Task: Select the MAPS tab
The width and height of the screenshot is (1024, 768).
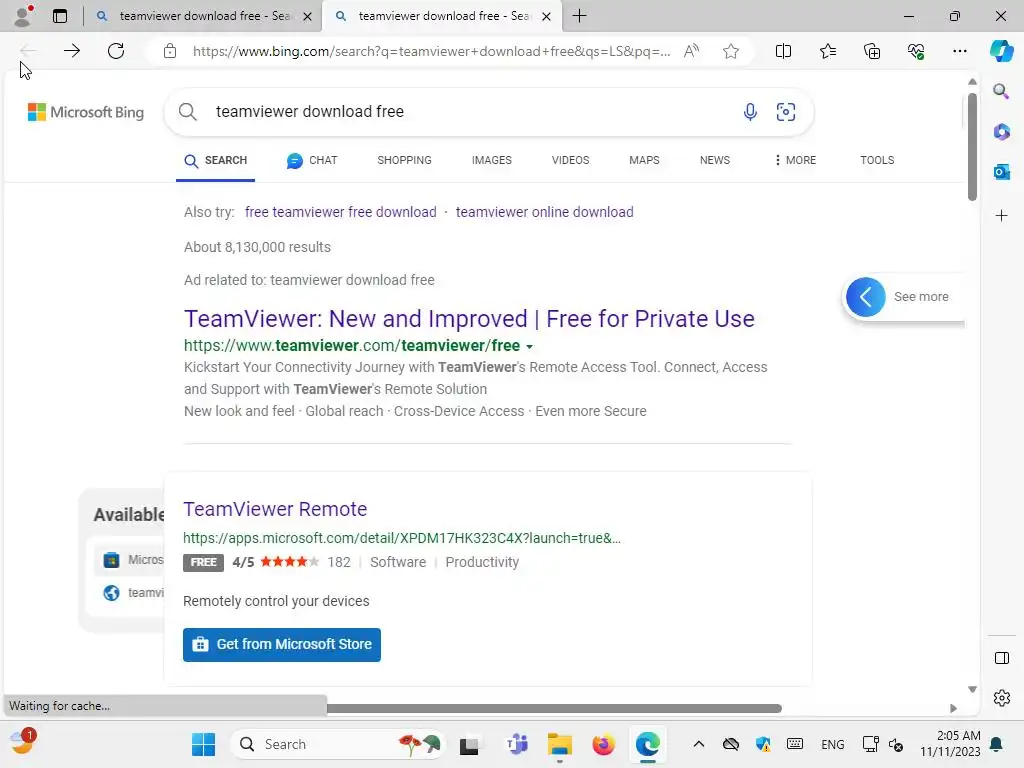Action: (x=644, y=160)
